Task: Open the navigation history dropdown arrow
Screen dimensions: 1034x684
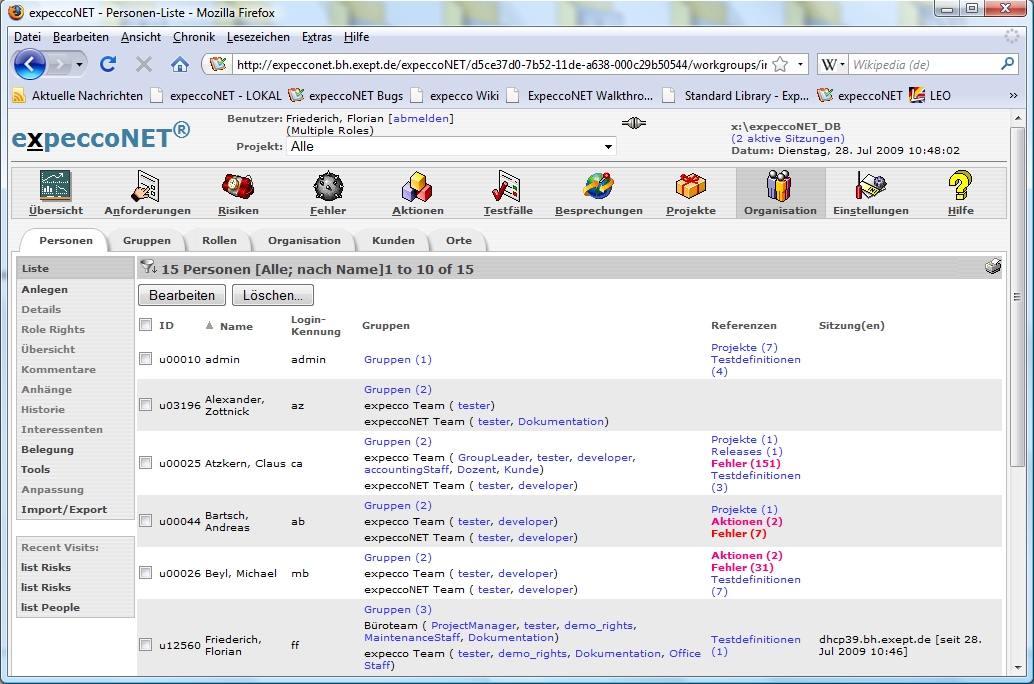Action: point(79,65)
